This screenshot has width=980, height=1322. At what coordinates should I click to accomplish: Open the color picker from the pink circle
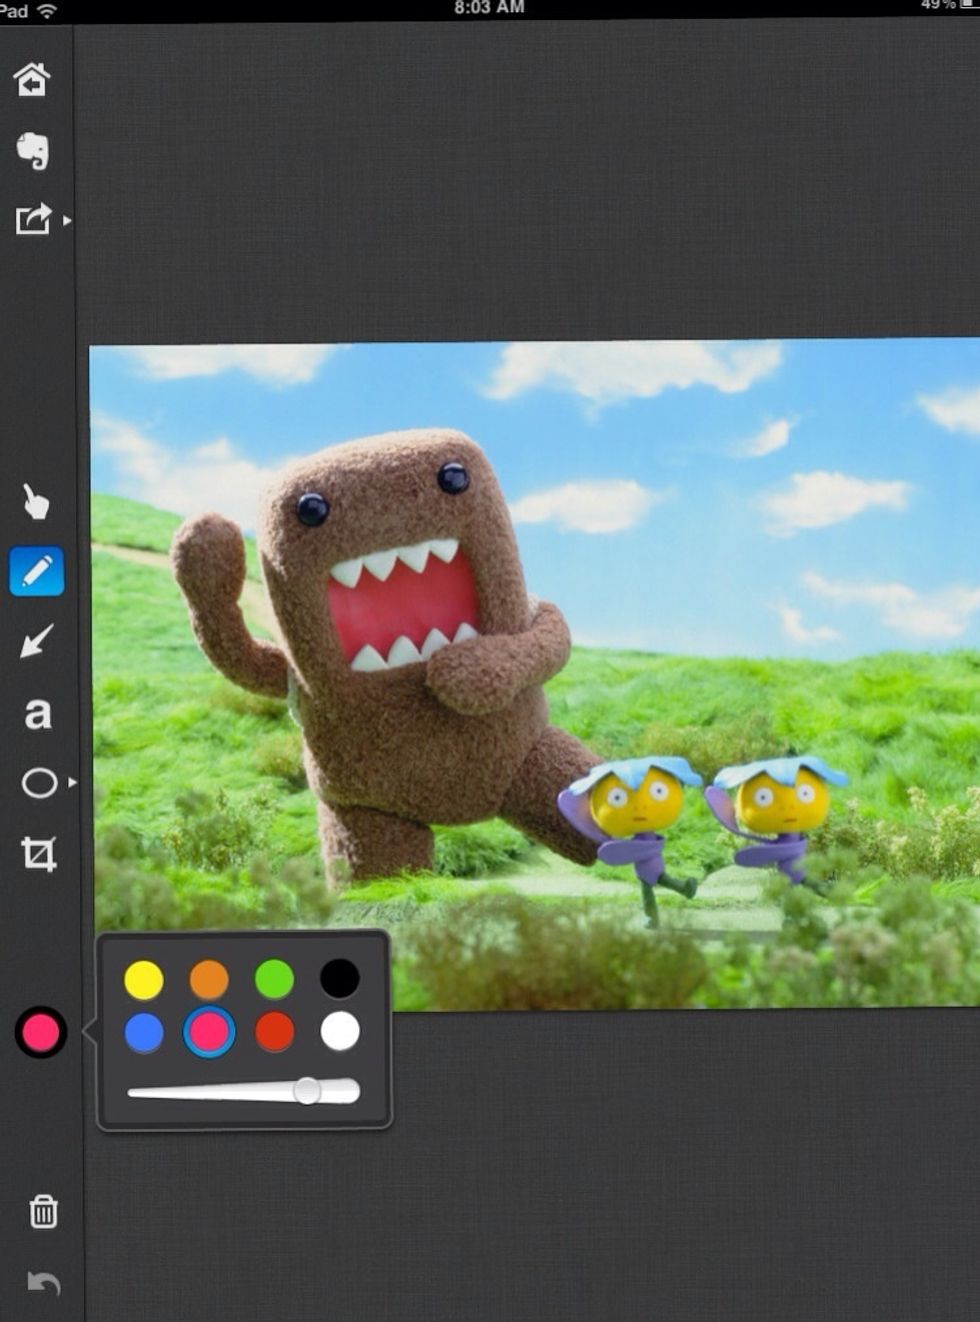[x=38, y=1032]
